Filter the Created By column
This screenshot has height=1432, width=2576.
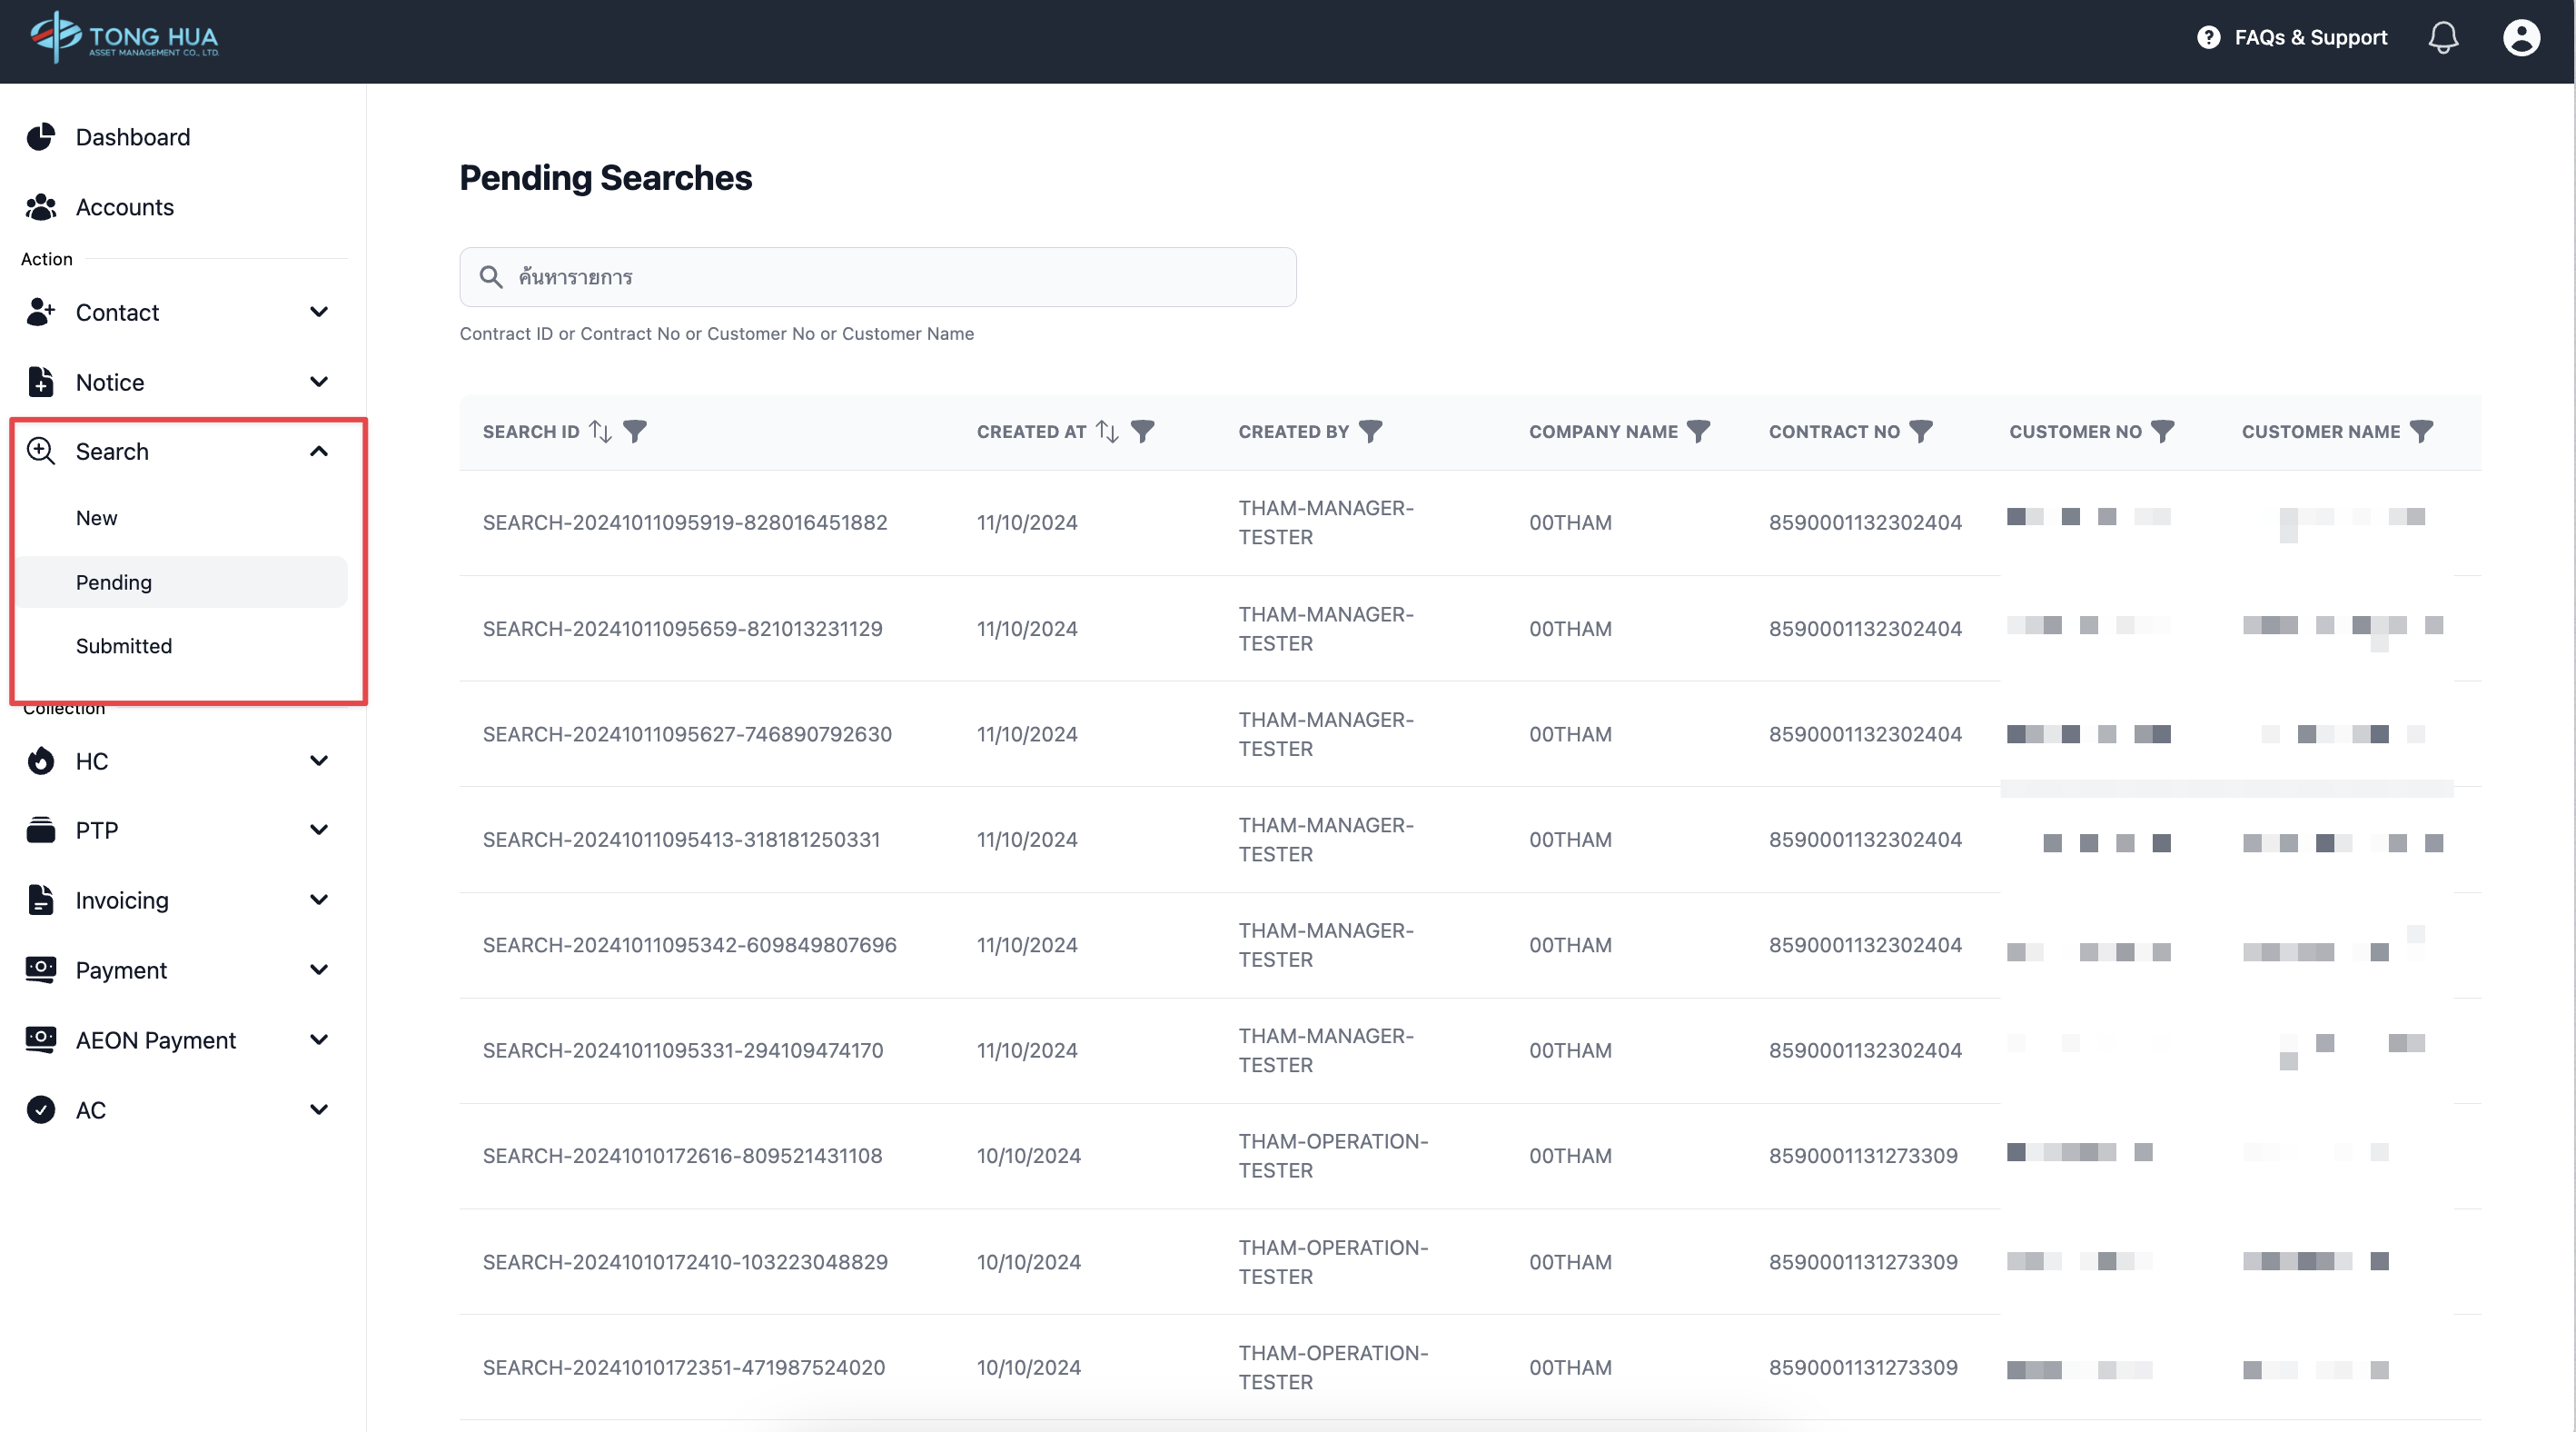pos(1371,431)
